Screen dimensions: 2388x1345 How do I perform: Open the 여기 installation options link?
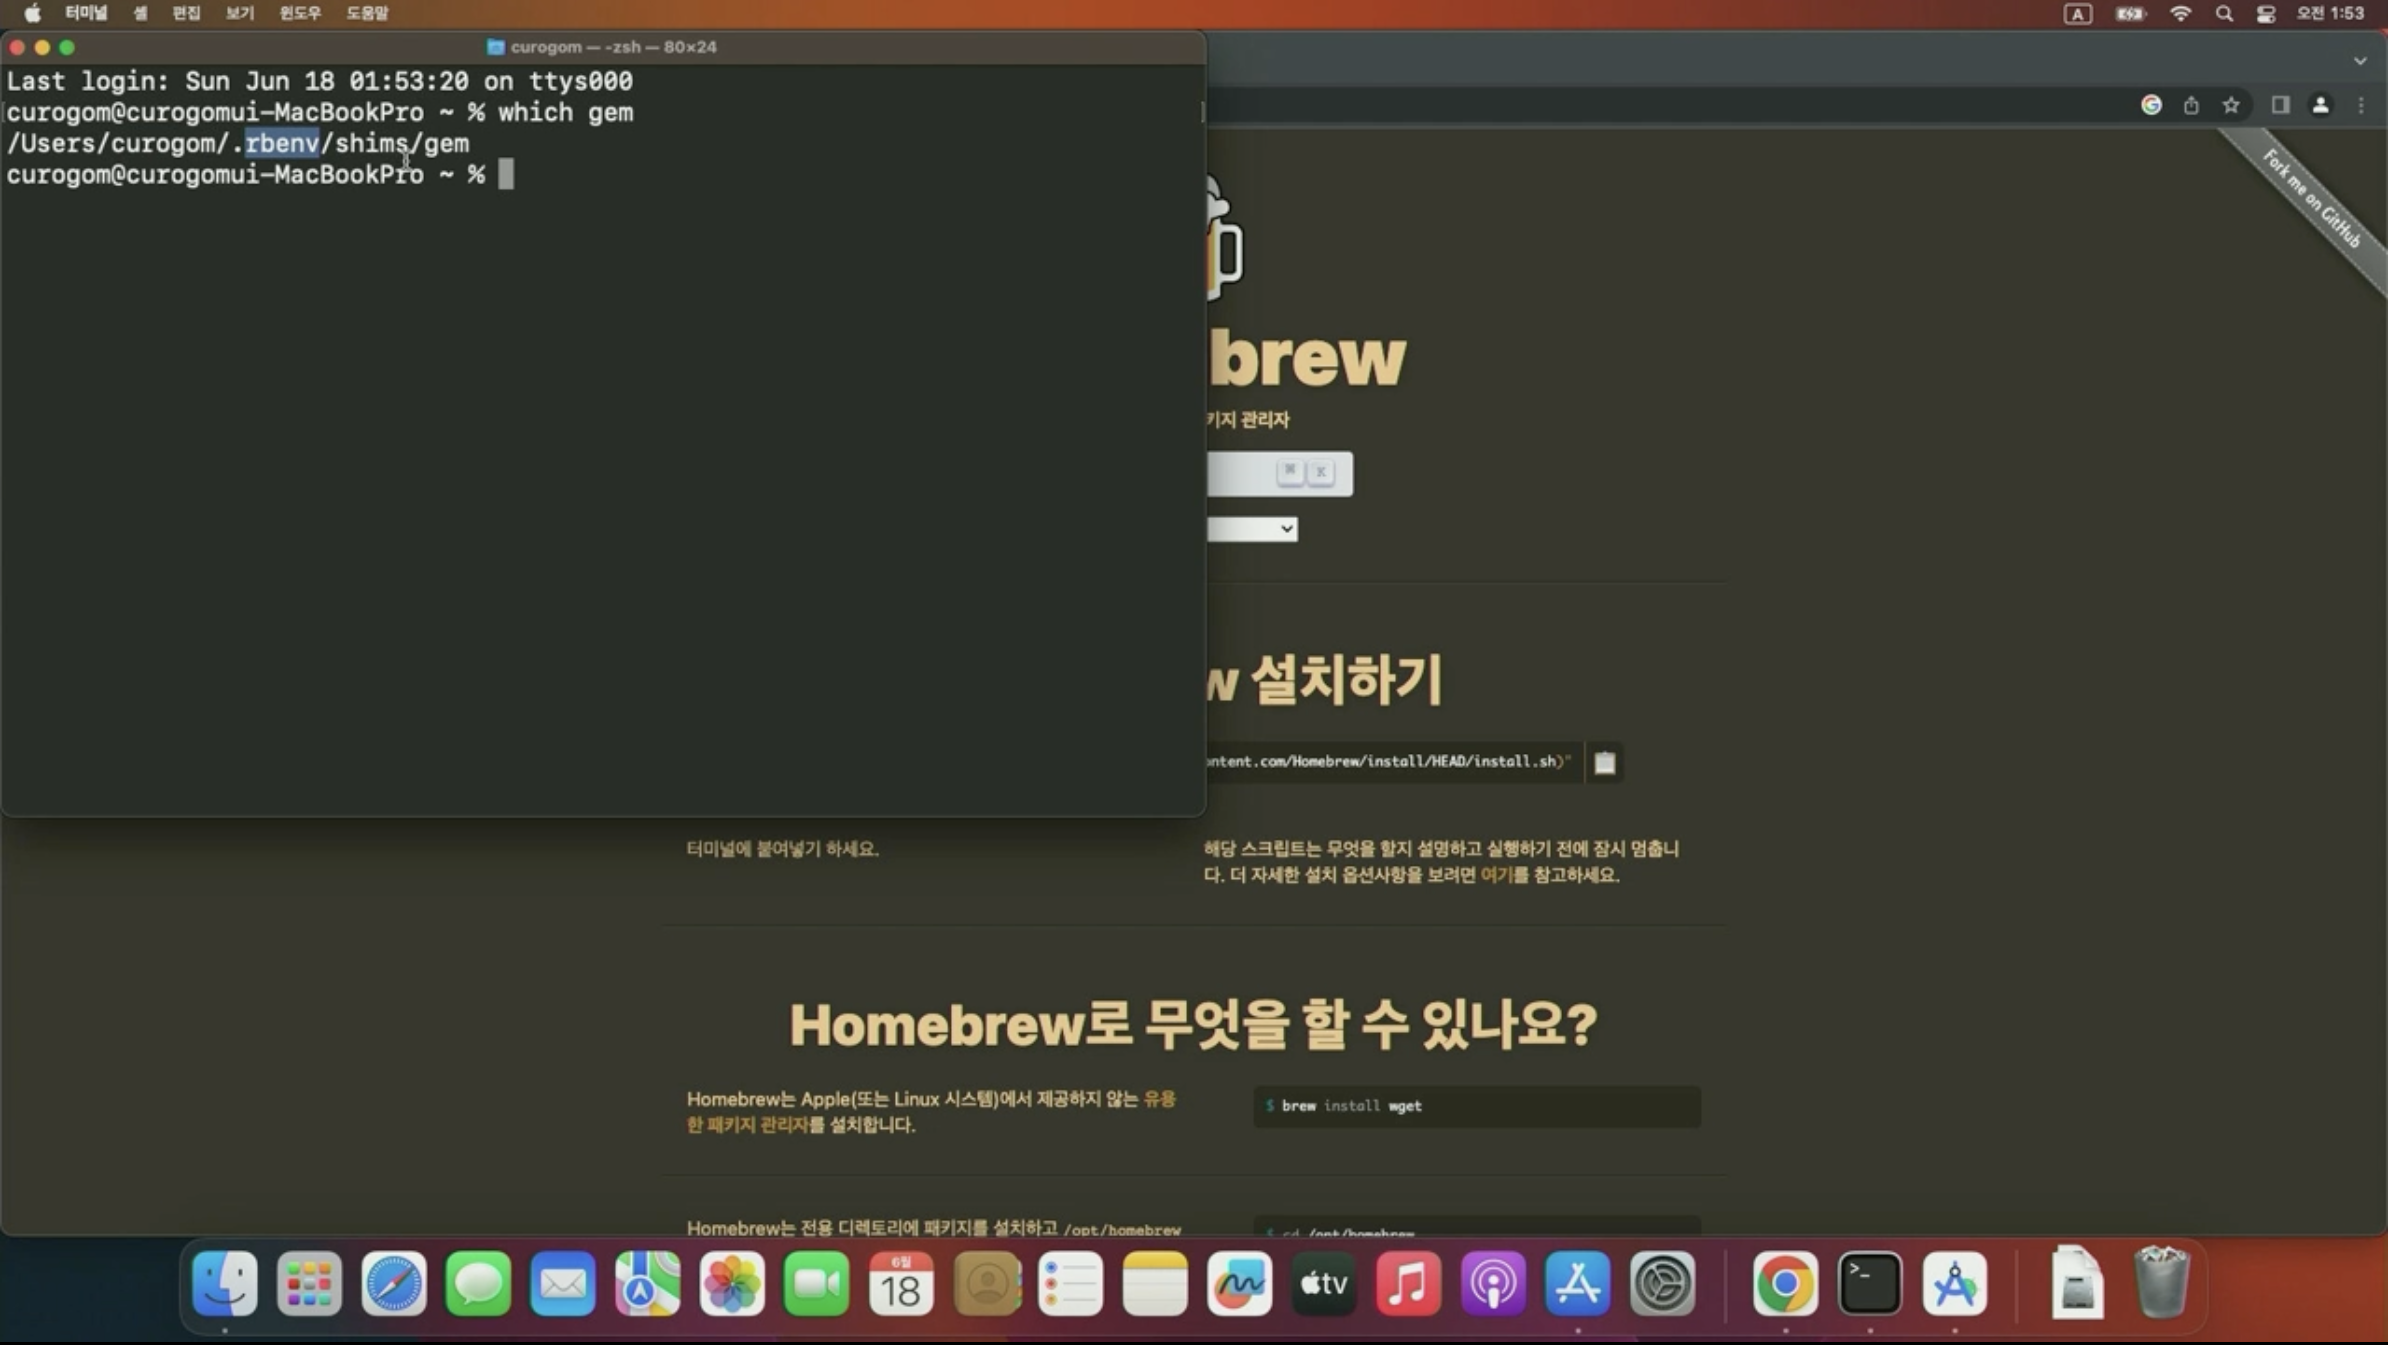[1496, 875]
